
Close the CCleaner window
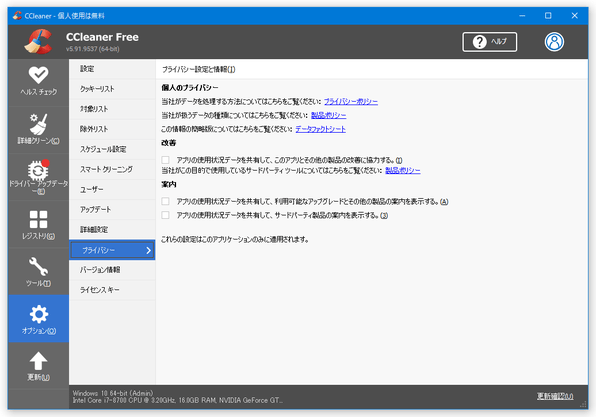[574, 16]
